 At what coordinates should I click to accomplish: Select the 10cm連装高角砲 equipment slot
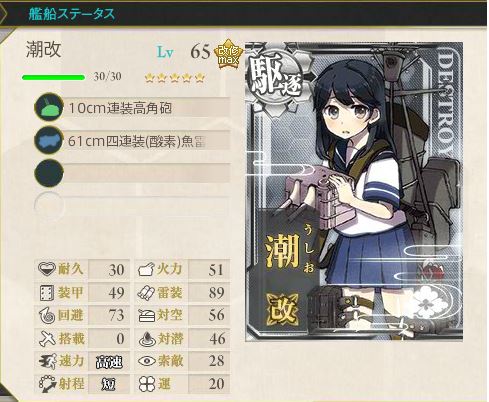tap(132, 108)
